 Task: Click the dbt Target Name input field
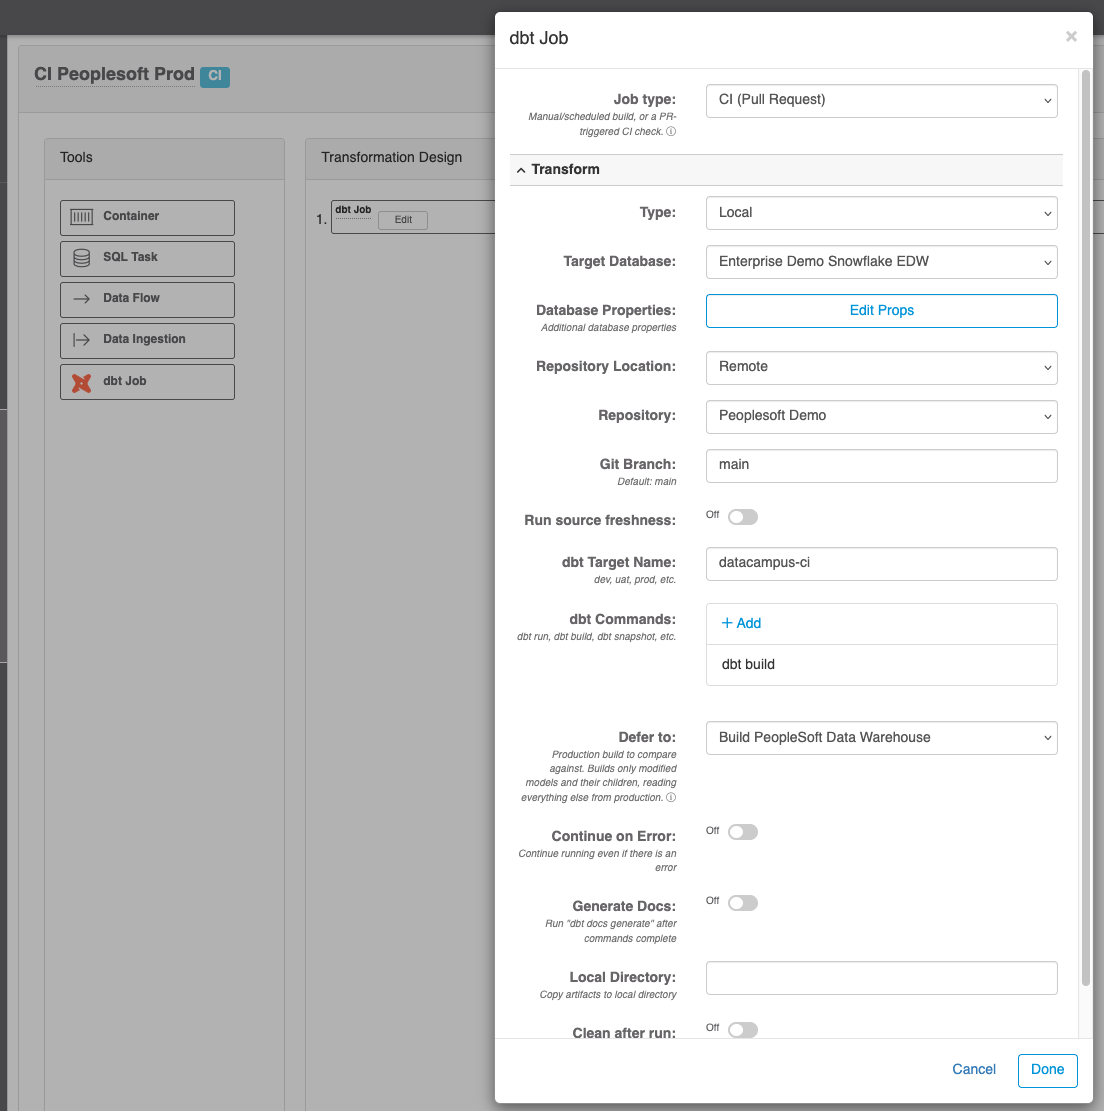point(881,563)
